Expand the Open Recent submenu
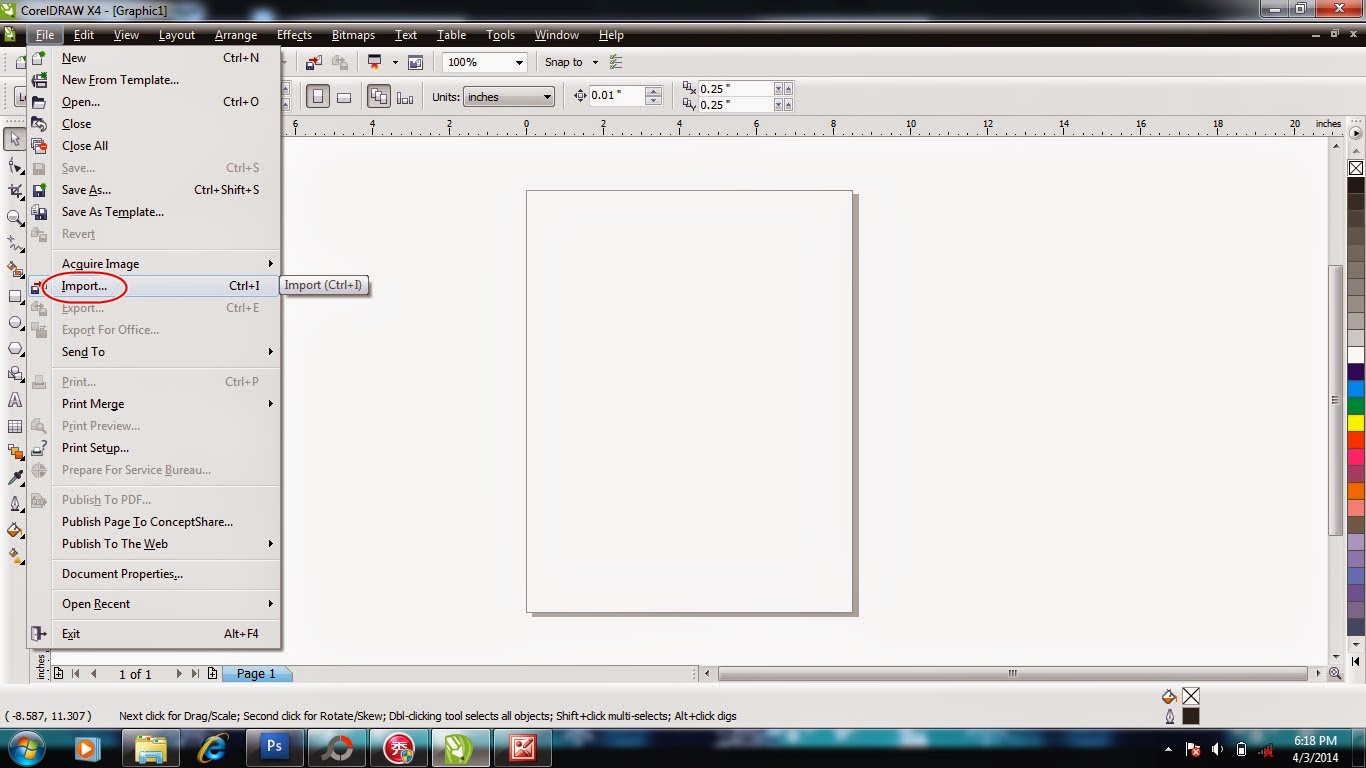The height and width of the screenshot is (768, 1366). tap(166, 604)
